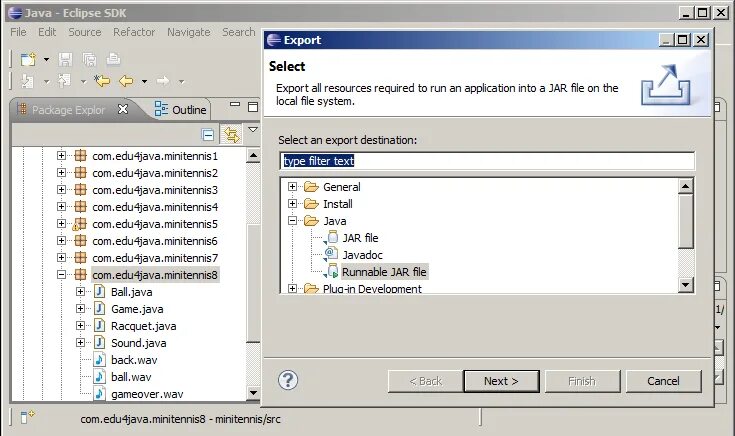Click the New wizard toolbar icon
This screenshot has height=436, width=735.
pos(28,60)
